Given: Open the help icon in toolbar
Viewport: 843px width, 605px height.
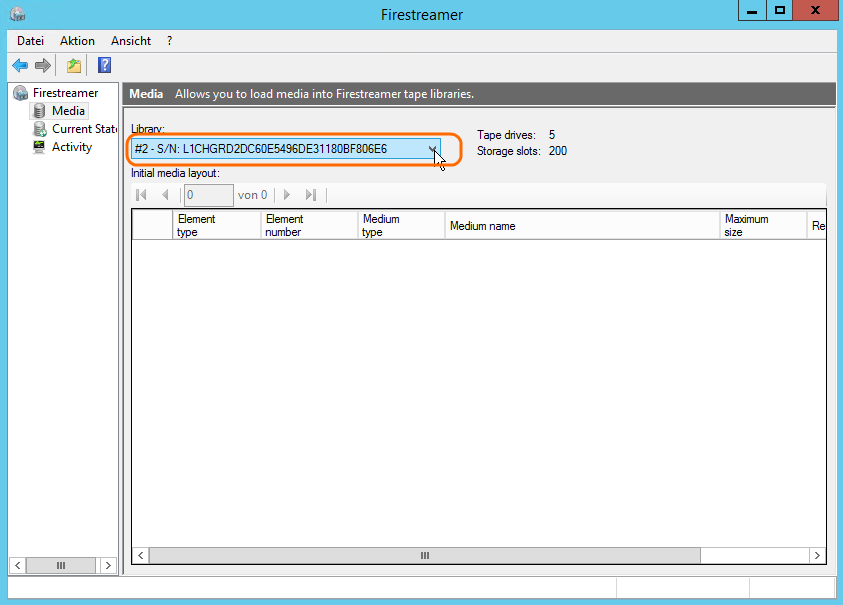Looking at the screenshot, I should (x=104, y=66).
